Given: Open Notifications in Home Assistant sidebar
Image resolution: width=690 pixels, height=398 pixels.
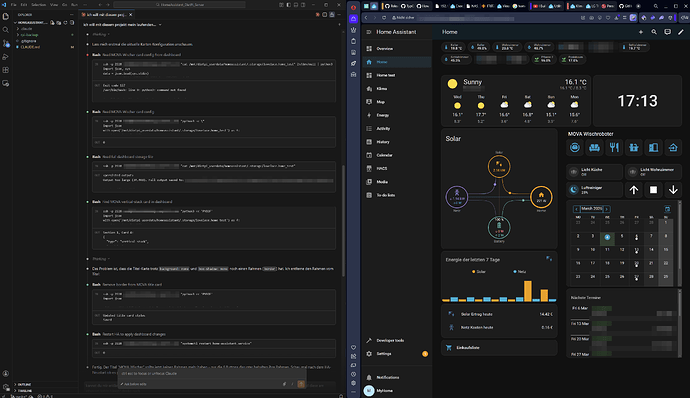Looking at the screenshot, I should (397, 377).
